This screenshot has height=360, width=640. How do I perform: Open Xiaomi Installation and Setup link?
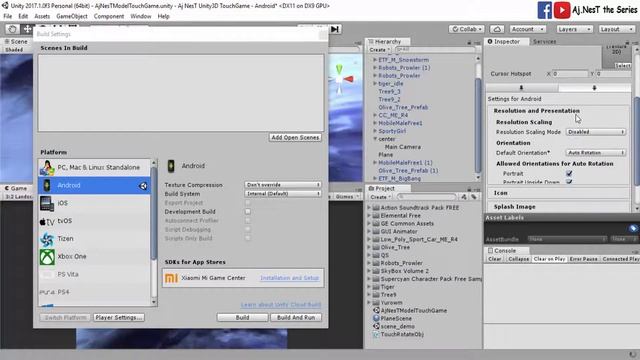(x=289, y=278)
